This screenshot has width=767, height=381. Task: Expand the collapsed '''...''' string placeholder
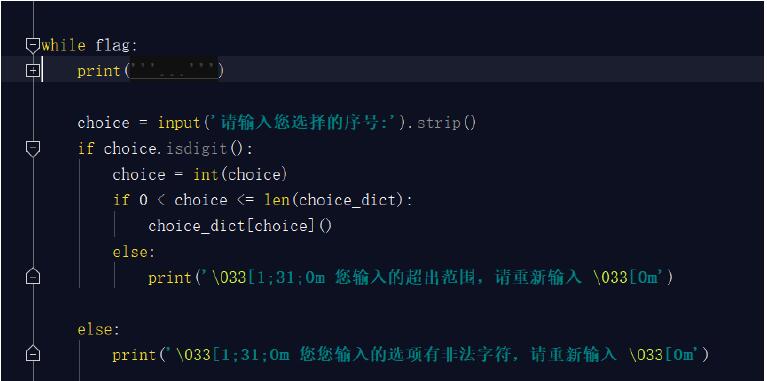[x=174, y=71]
